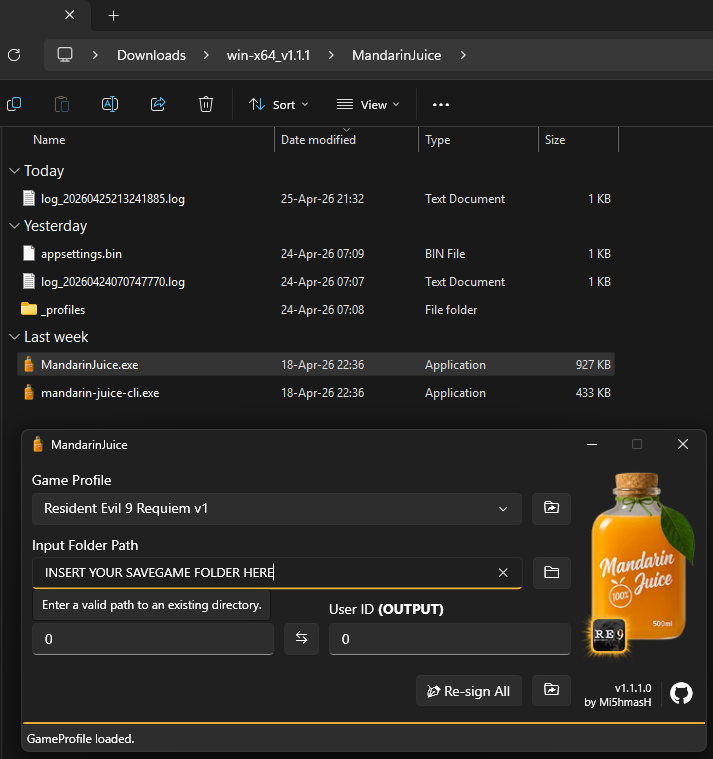Click the User ID input field on the left
This screenshot has width=713, height=759.
click(x=153, y=639)
